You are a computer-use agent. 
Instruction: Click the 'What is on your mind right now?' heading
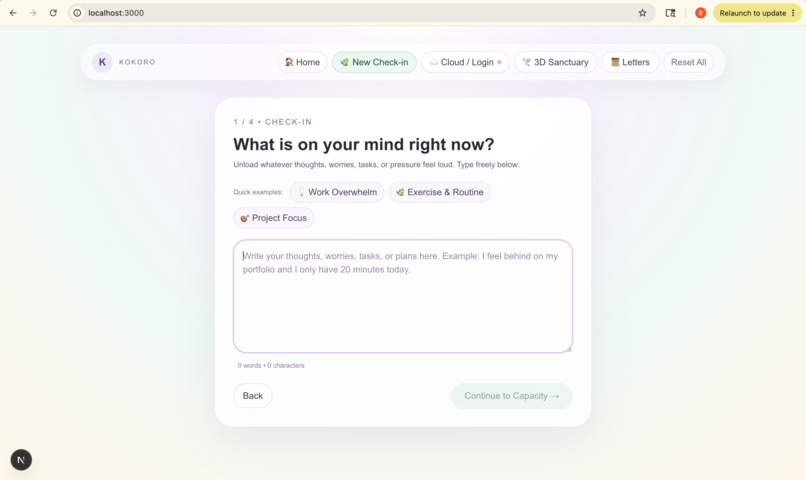[363, 144]
